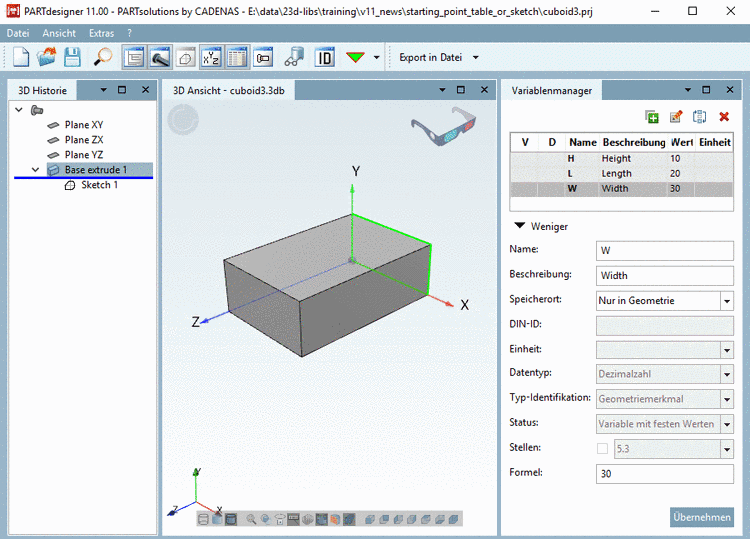Click the Beschreibung field containing Width
750x539 pixels.
click(664, 275)
